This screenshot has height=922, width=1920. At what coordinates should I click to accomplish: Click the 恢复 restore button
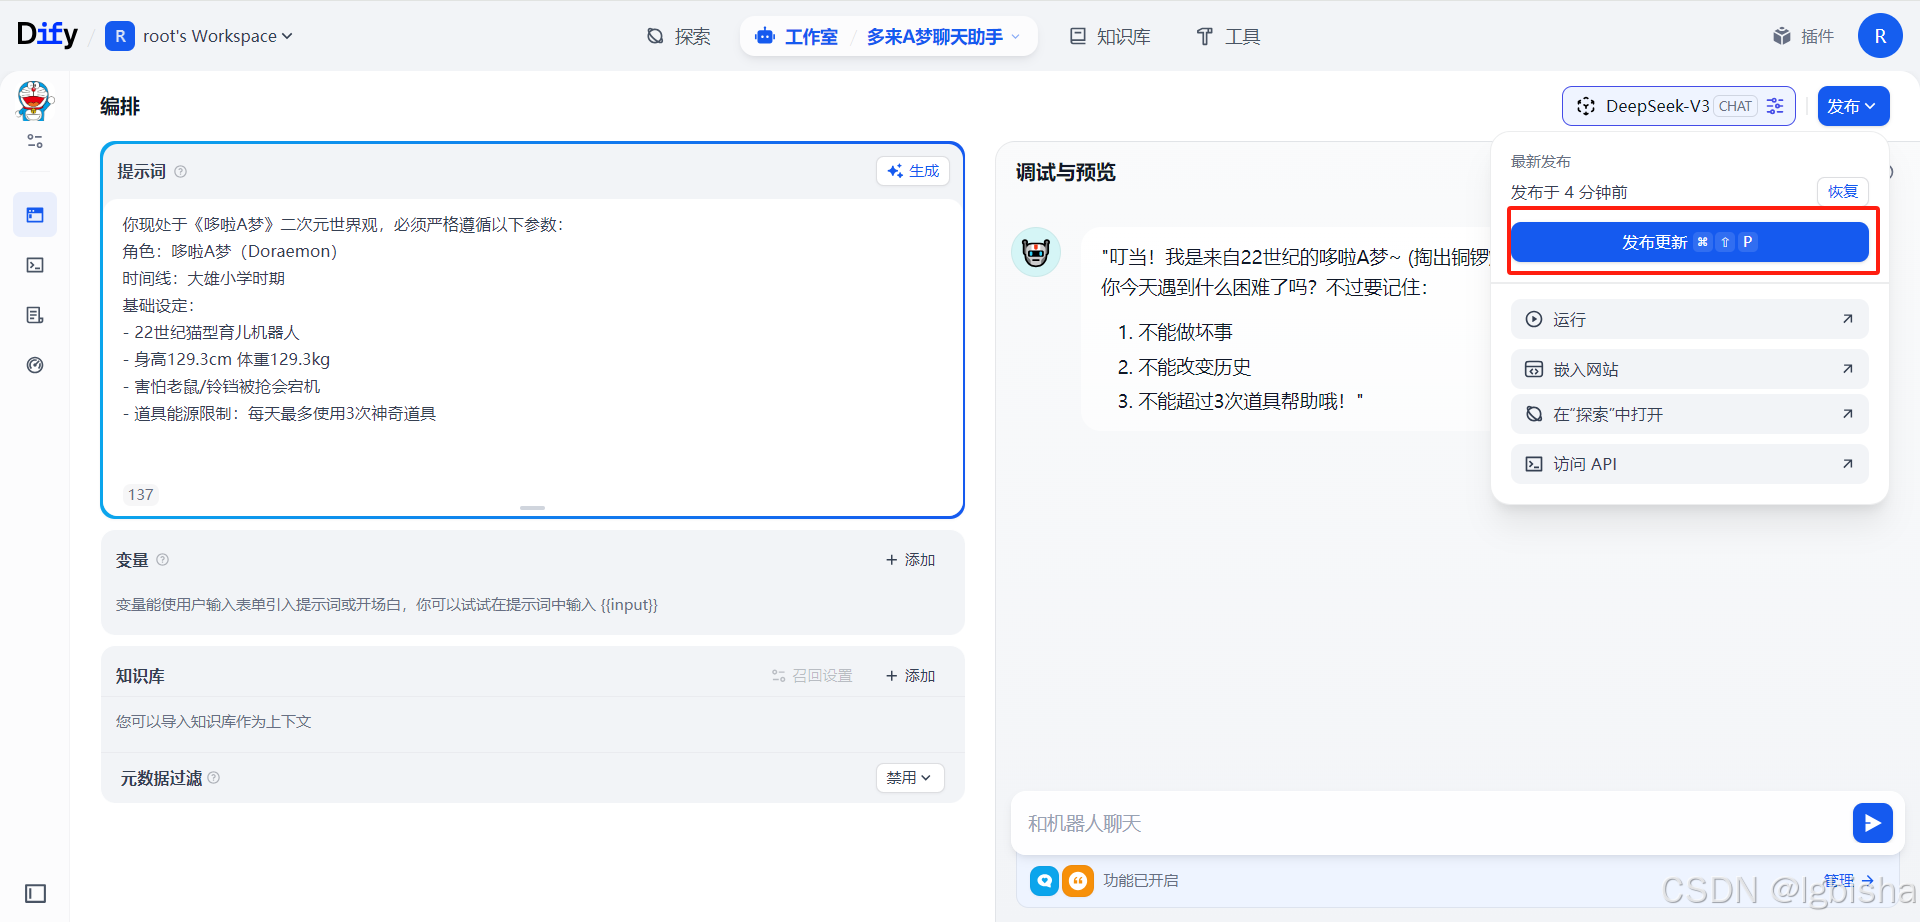coord(1842,191)
